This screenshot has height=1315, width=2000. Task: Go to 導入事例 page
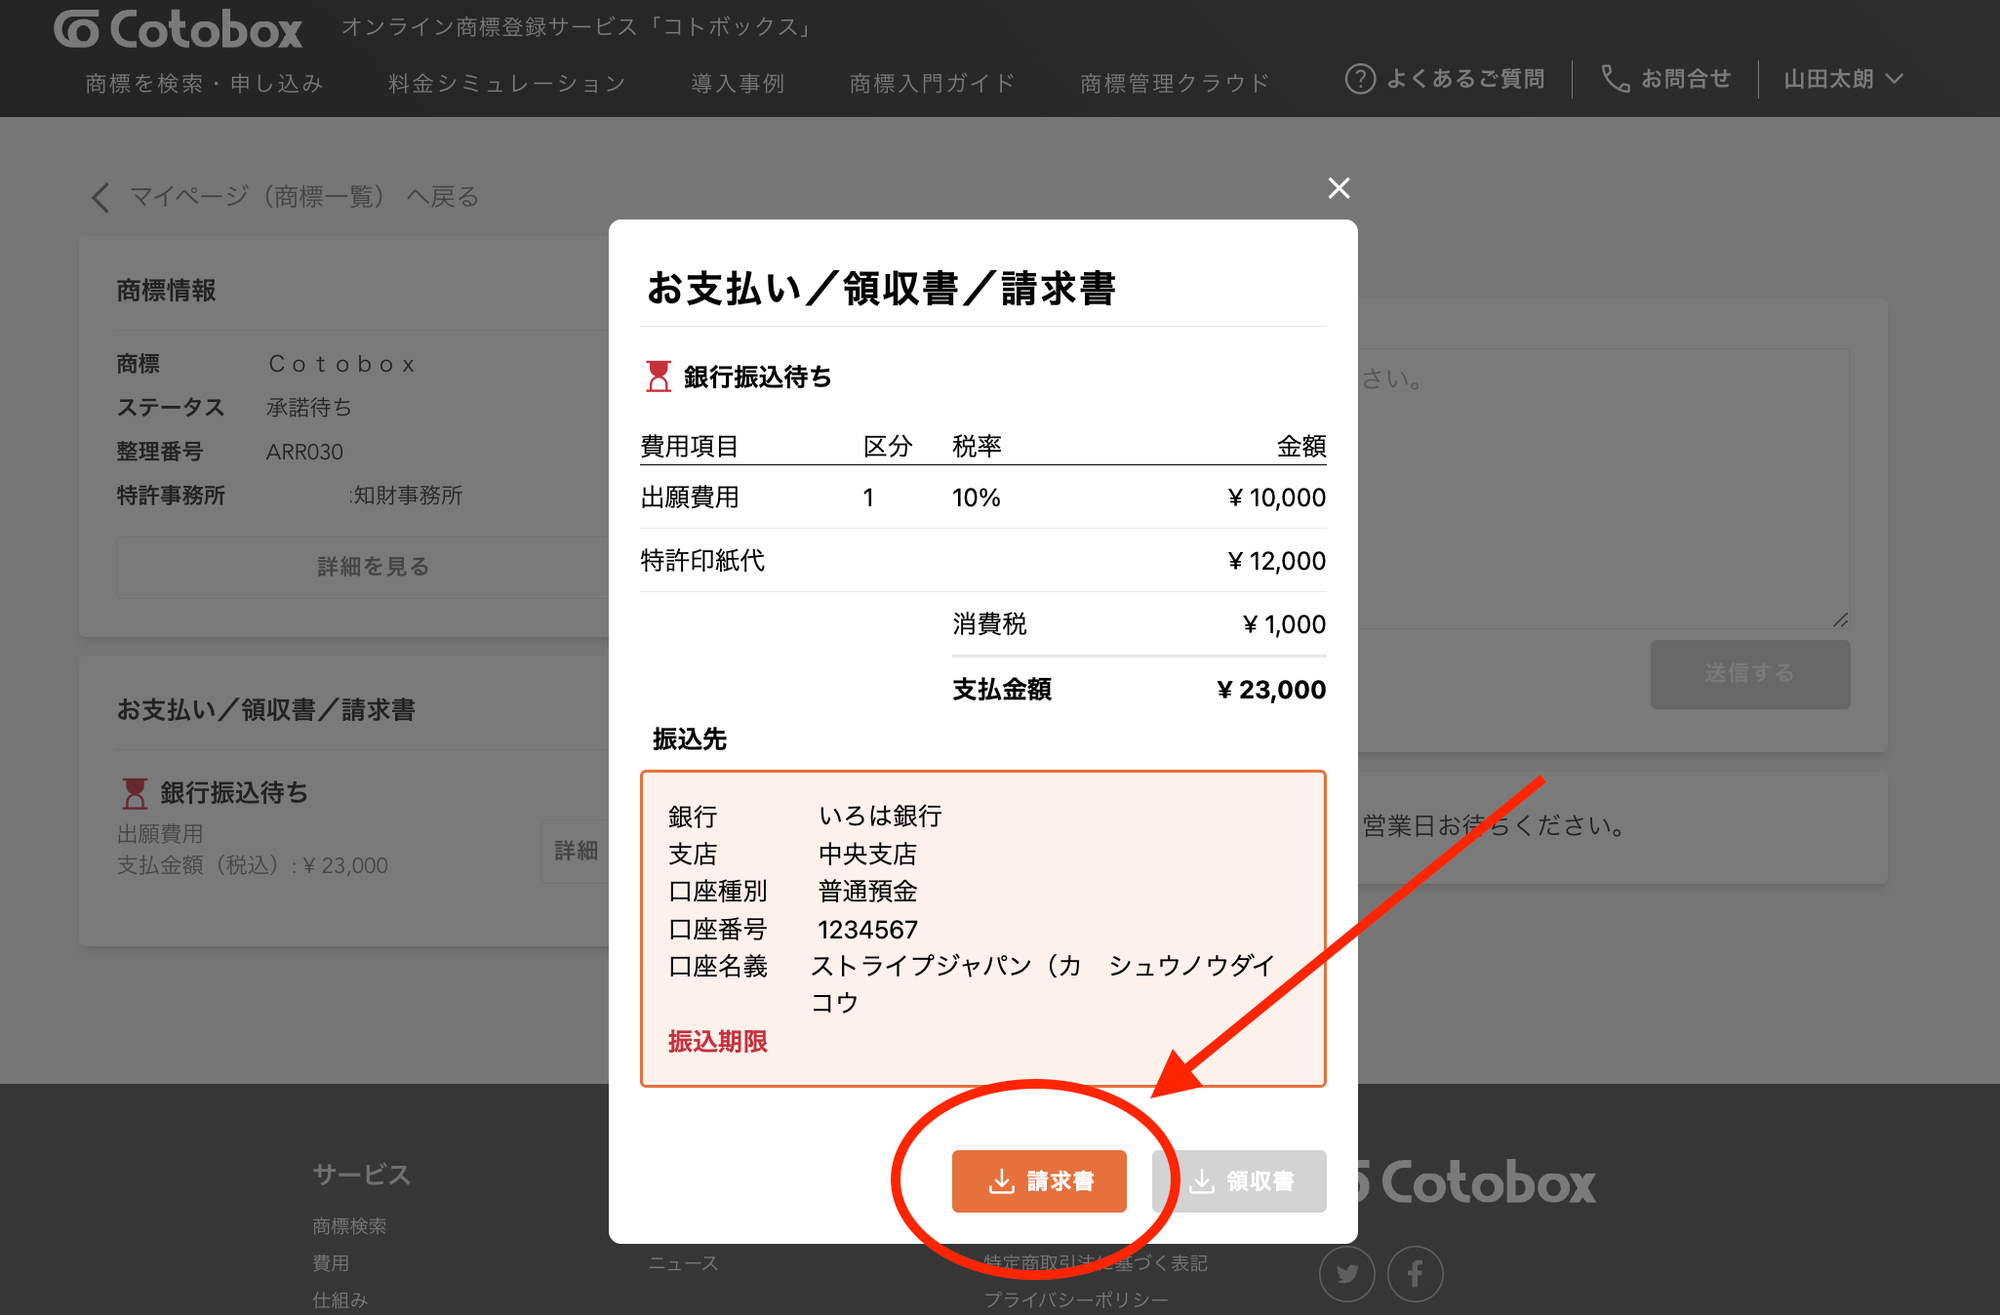click(737, 83)
